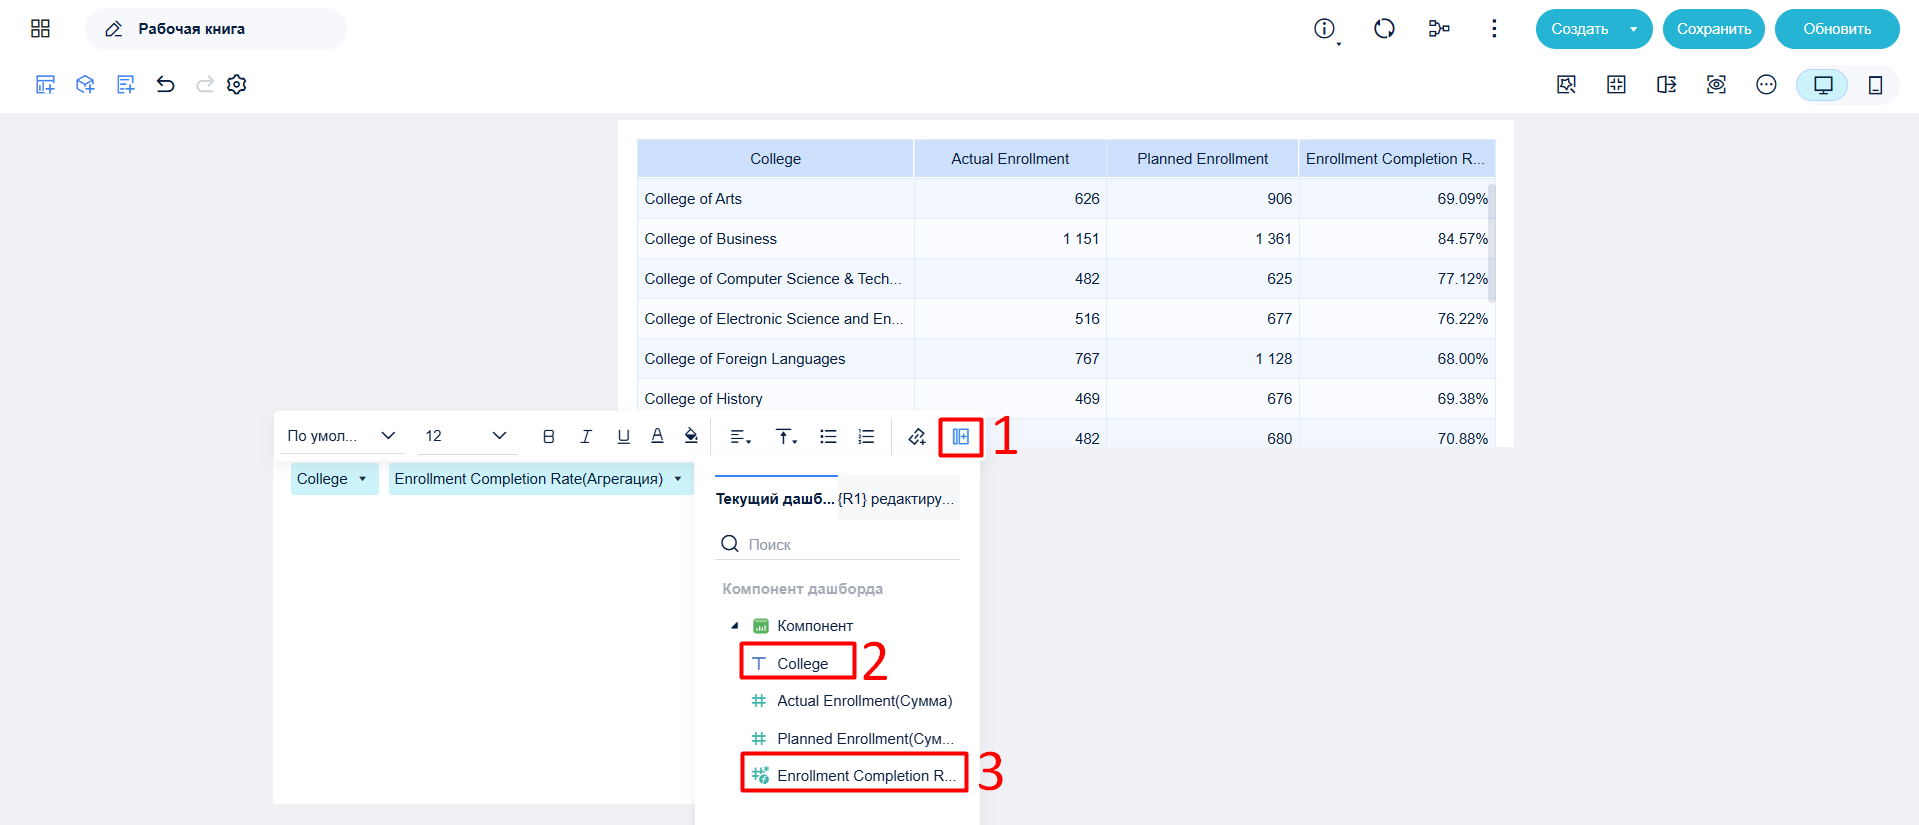Image resolution: width=1919 pixels, height=825 pixels.
Task: Open the settings gear icon
Action: point(237,84)
